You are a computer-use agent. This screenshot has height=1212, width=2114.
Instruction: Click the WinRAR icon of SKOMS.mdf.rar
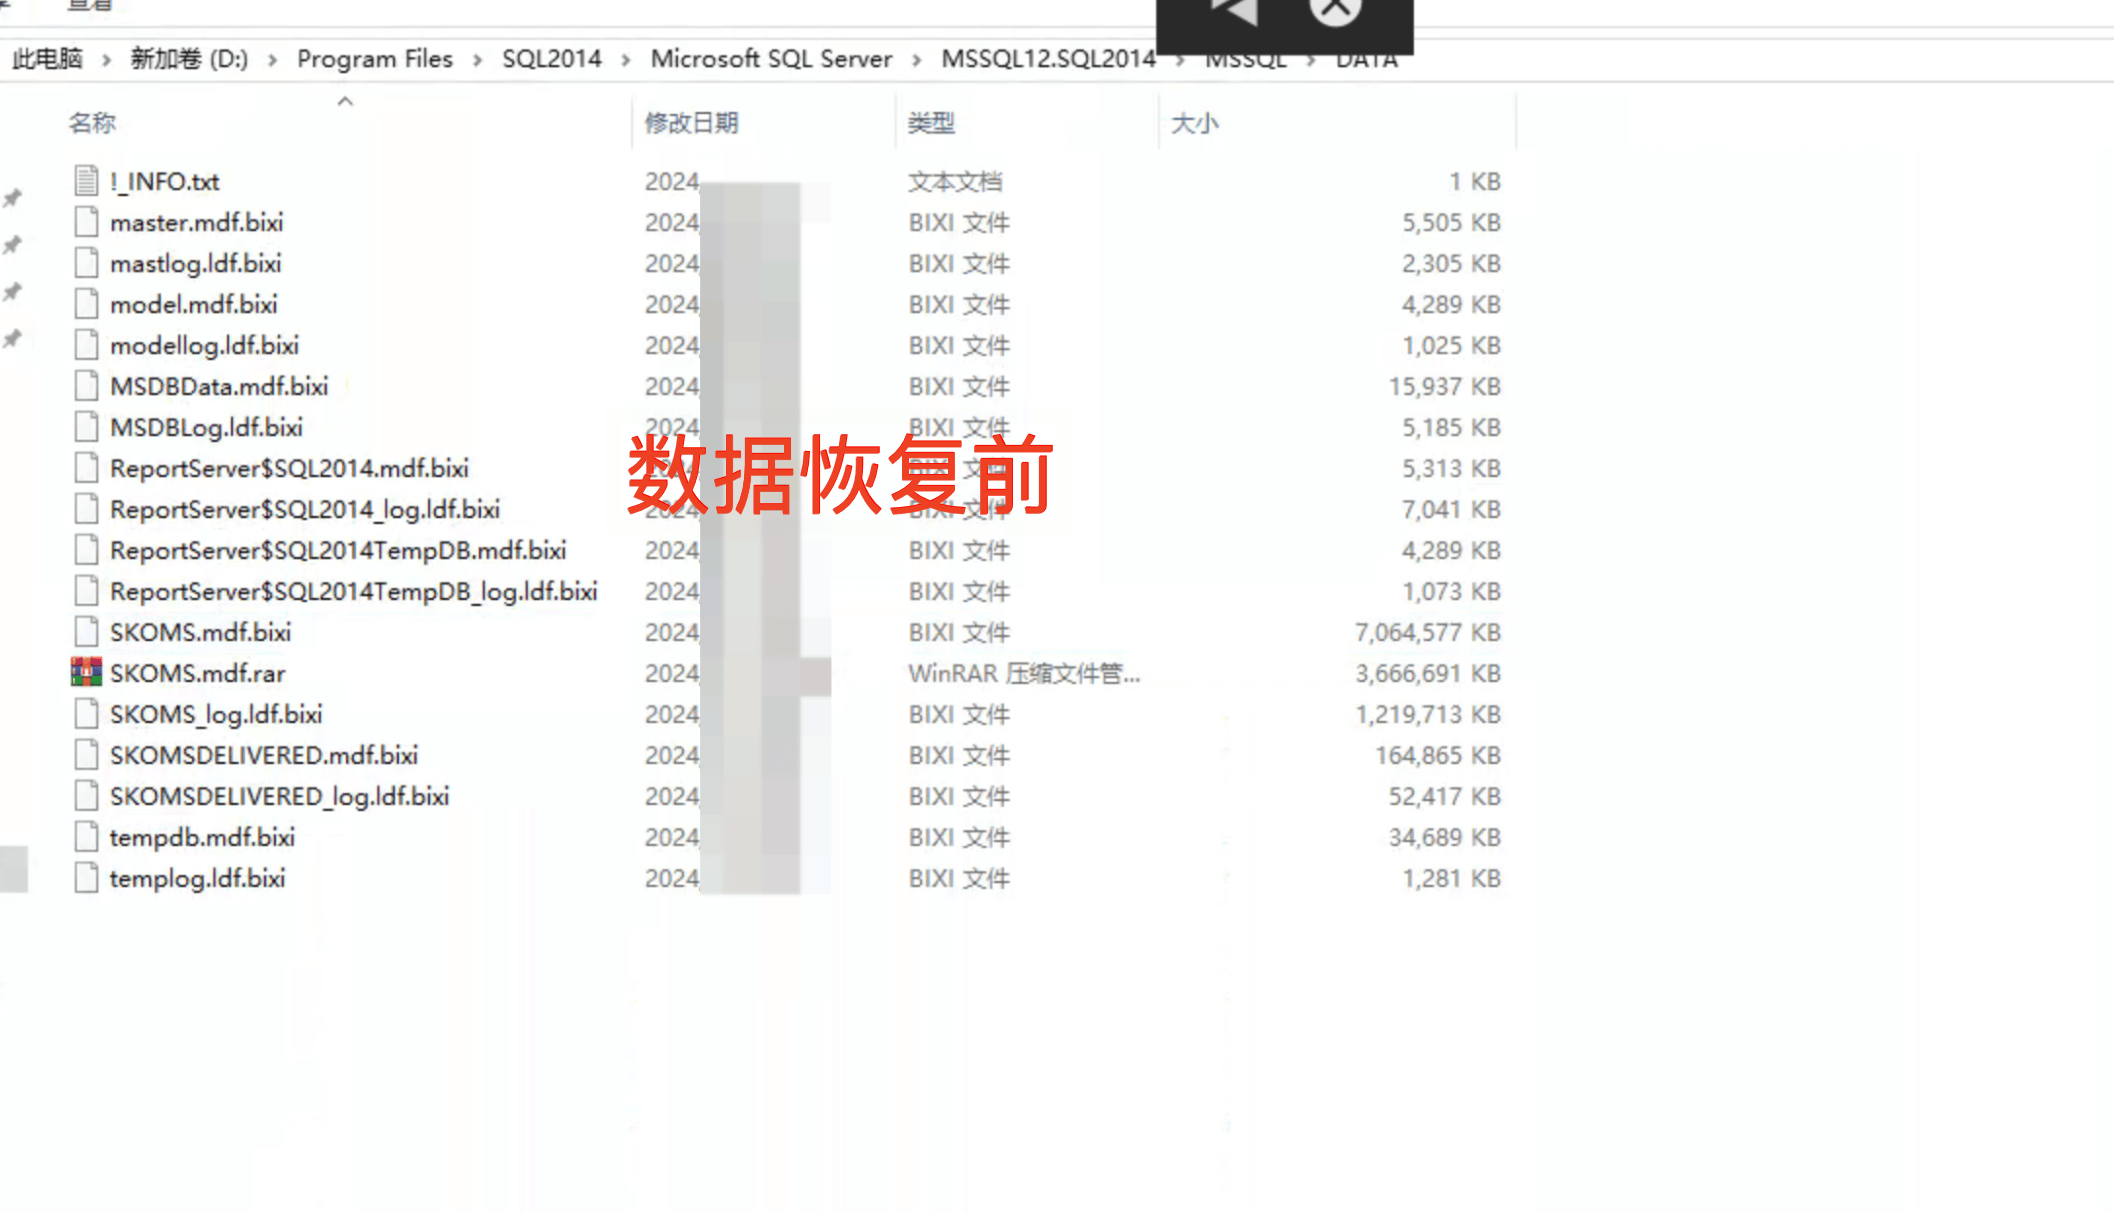(x=86, y=672)
